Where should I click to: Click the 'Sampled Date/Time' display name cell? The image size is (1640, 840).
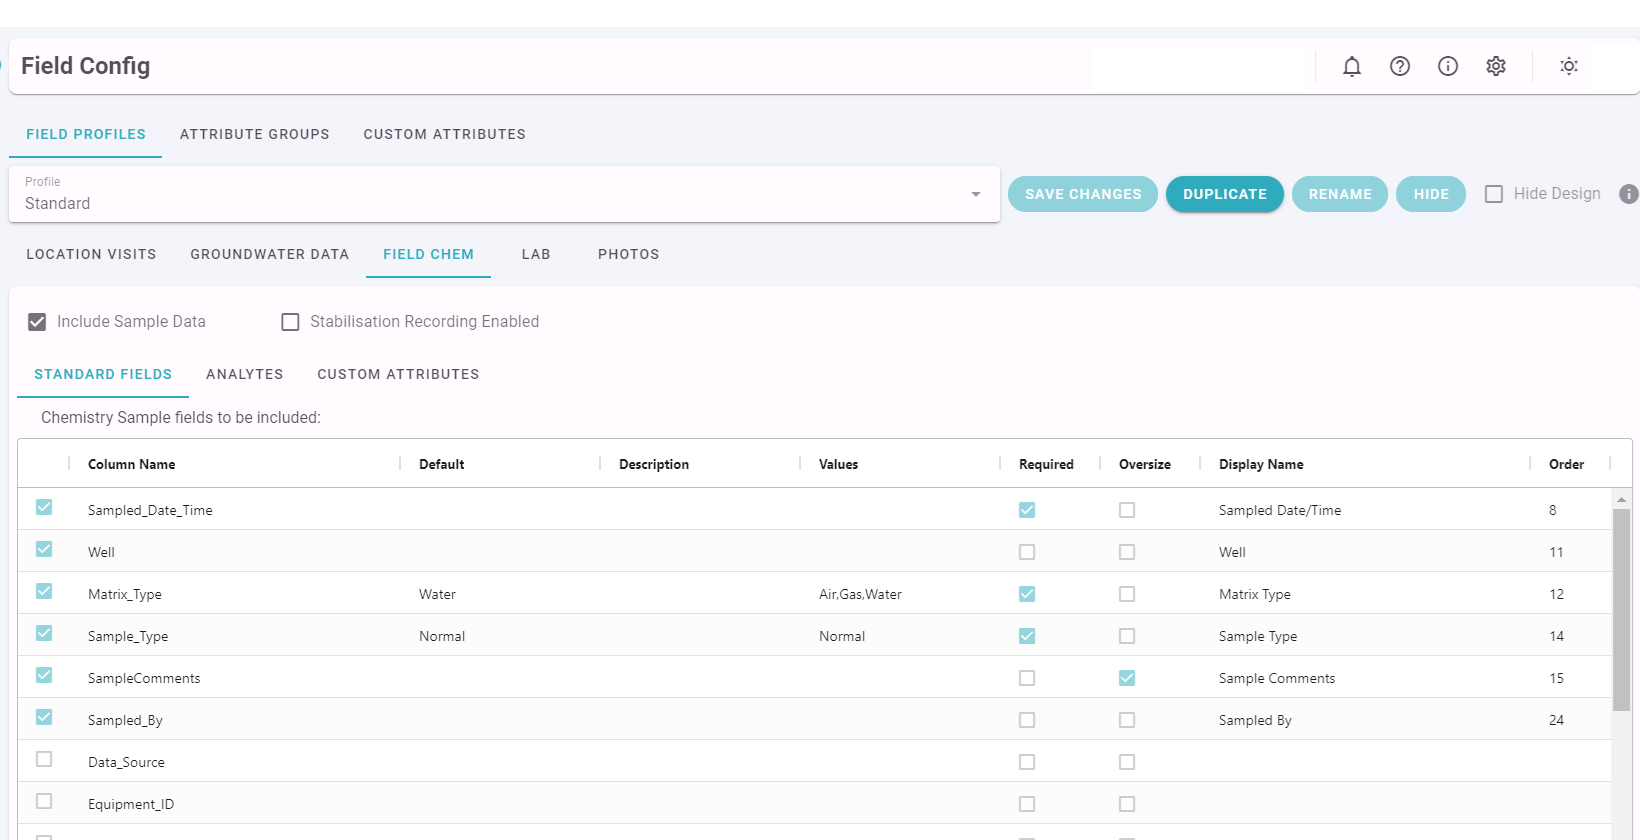(x=1280, y=510)
